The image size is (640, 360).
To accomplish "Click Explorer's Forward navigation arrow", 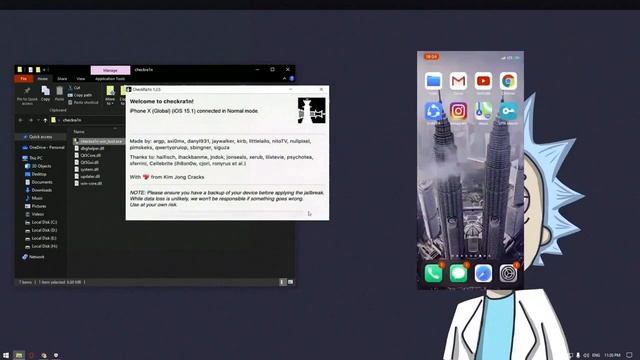I will 31,120.
